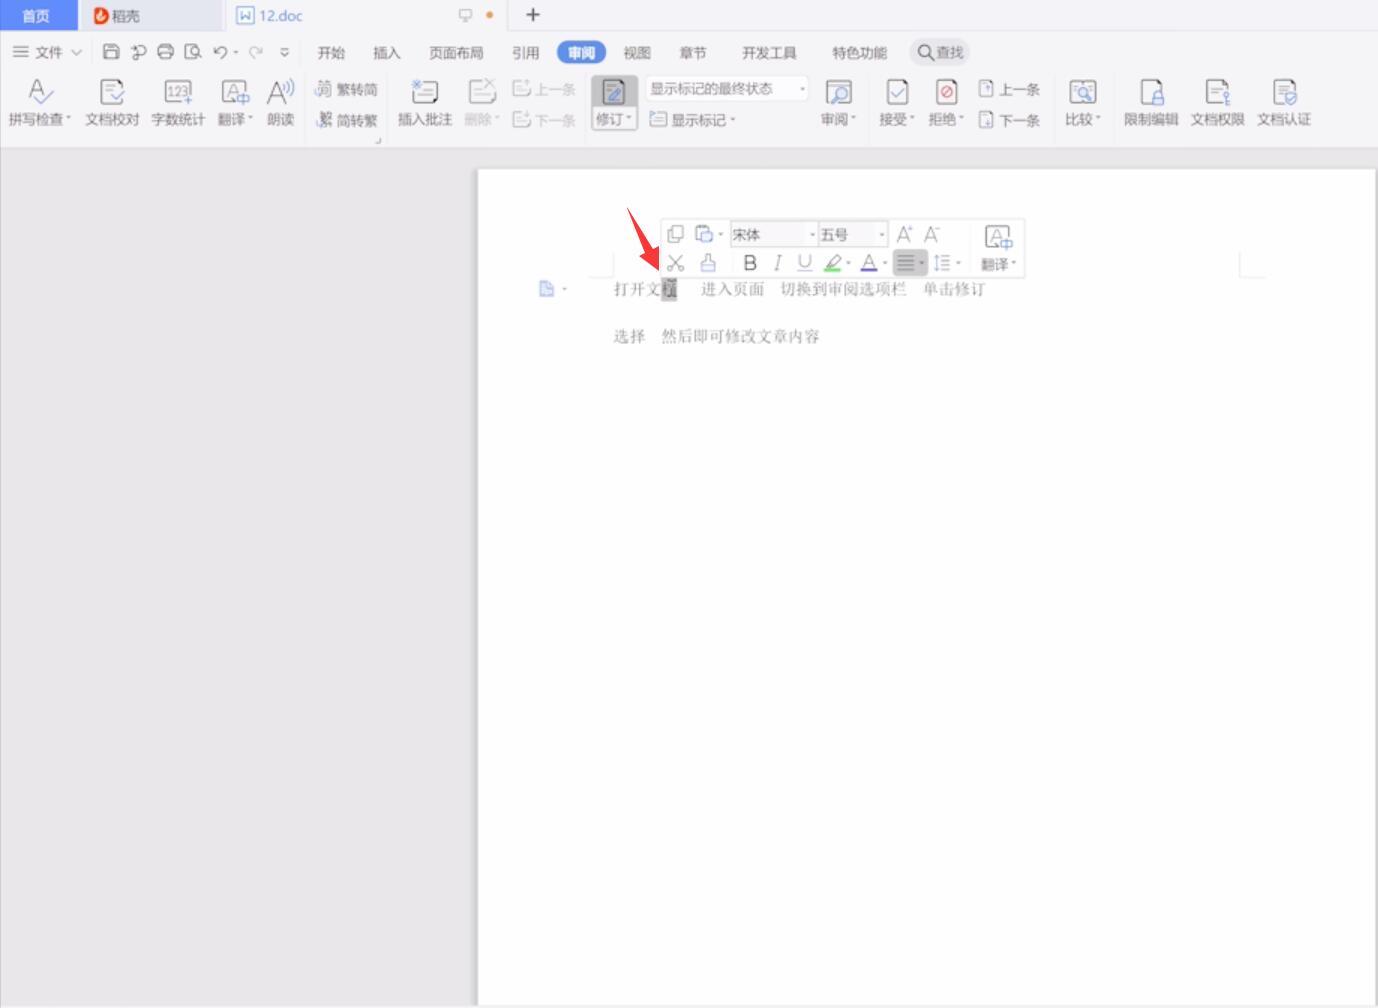This screenshot has width=1378, height=1008.
Task: Switch to the 特色功能 tab
Action: (x=859, y=53)
